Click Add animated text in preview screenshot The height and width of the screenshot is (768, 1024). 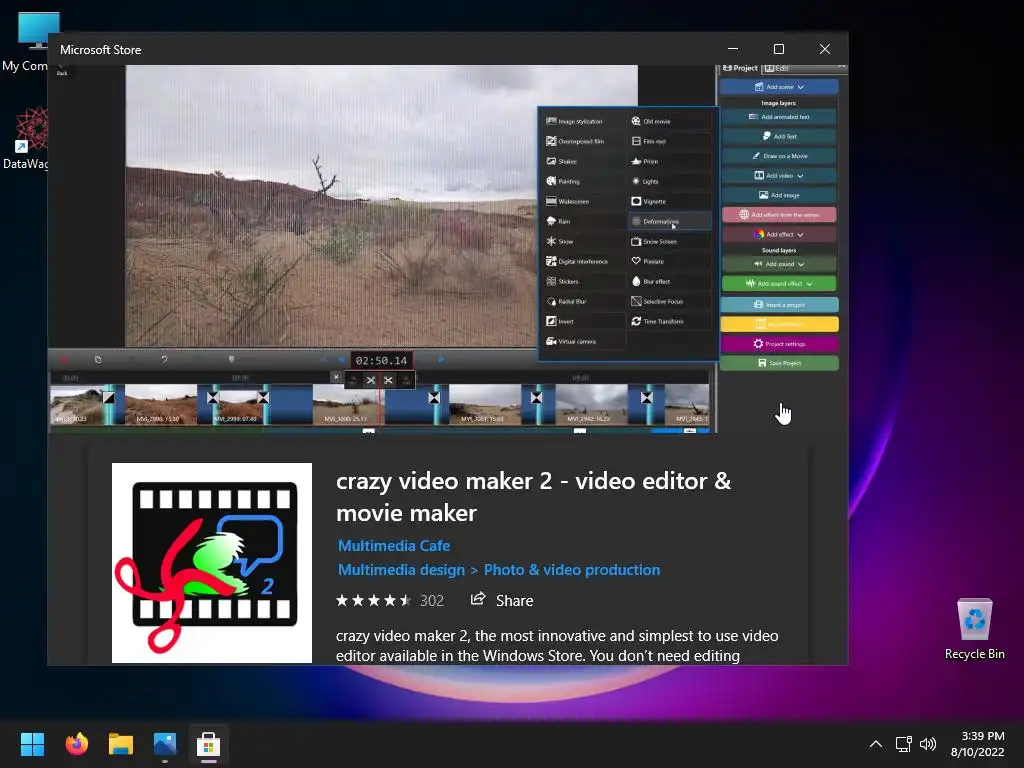coord(779,117)
